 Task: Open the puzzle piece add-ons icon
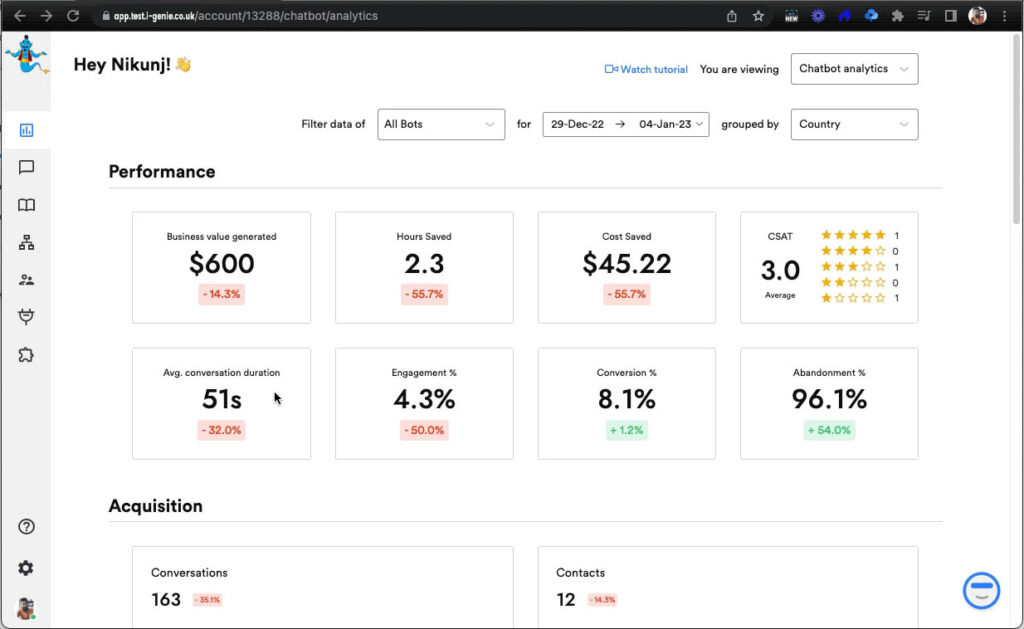26,355
